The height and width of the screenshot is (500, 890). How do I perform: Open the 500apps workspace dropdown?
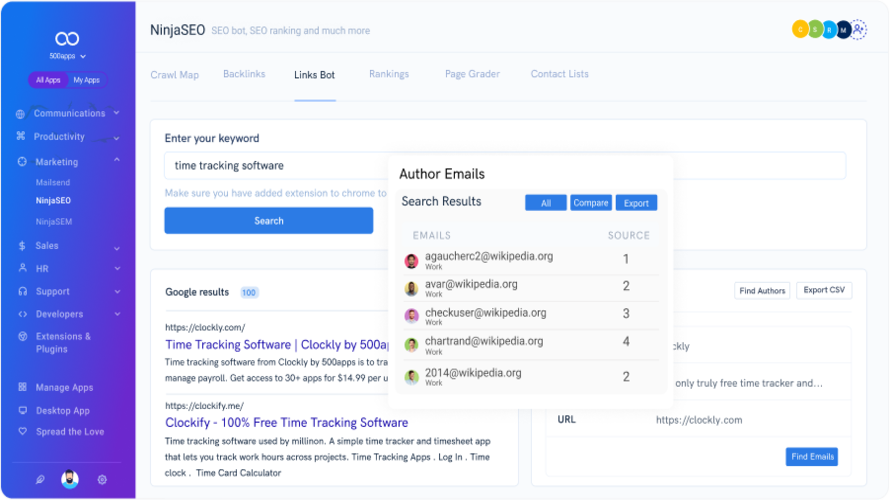pos(67,56)
